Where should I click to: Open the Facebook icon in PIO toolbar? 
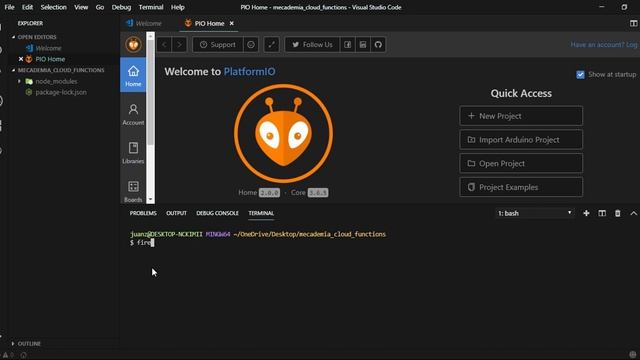tap(347, 44)
